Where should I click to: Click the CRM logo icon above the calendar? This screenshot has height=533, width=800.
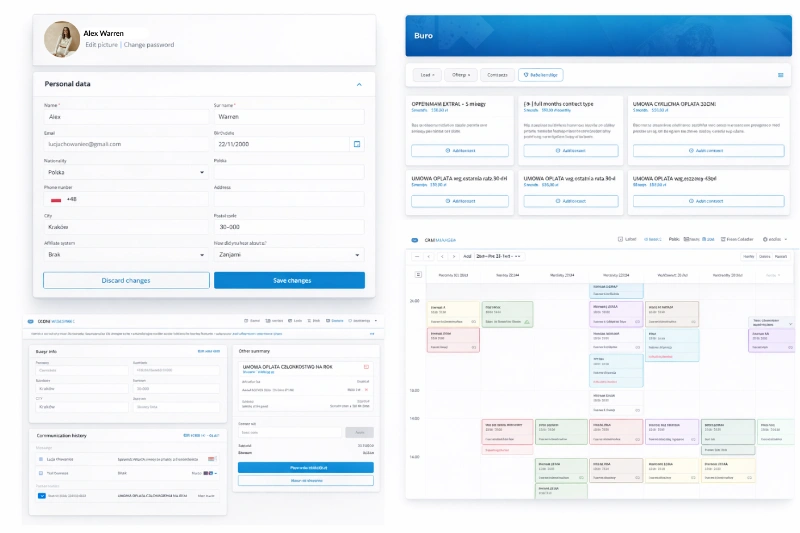415,240
